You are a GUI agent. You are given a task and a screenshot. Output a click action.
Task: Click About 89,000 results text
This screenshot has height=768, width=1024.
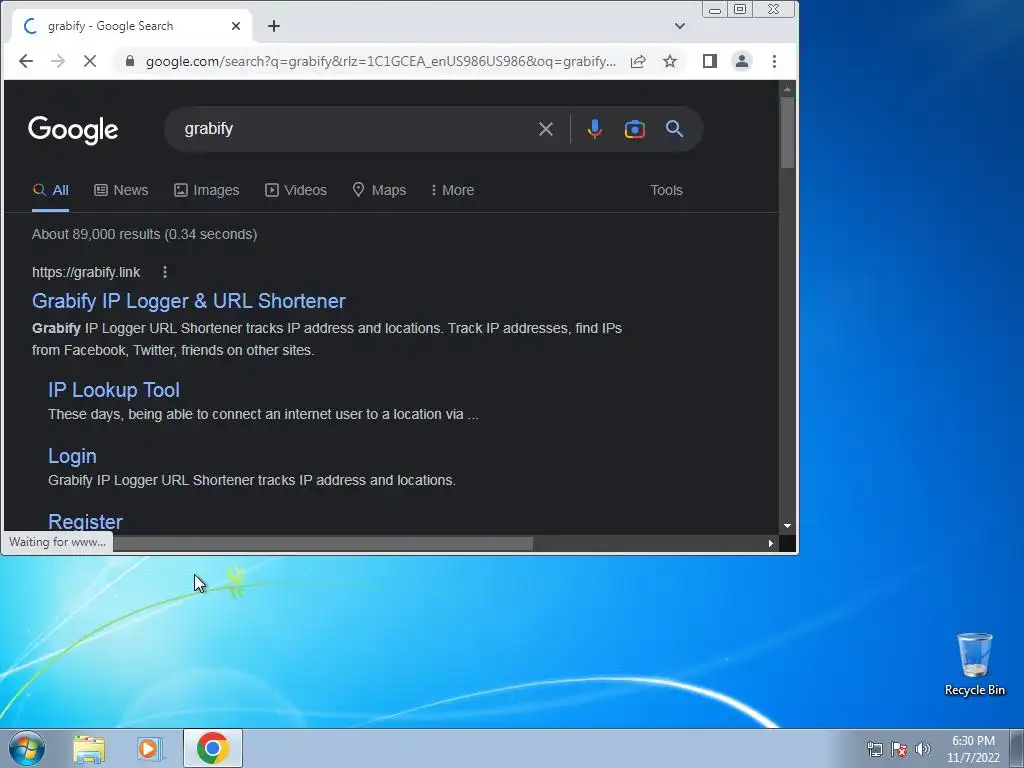[144, 234]
